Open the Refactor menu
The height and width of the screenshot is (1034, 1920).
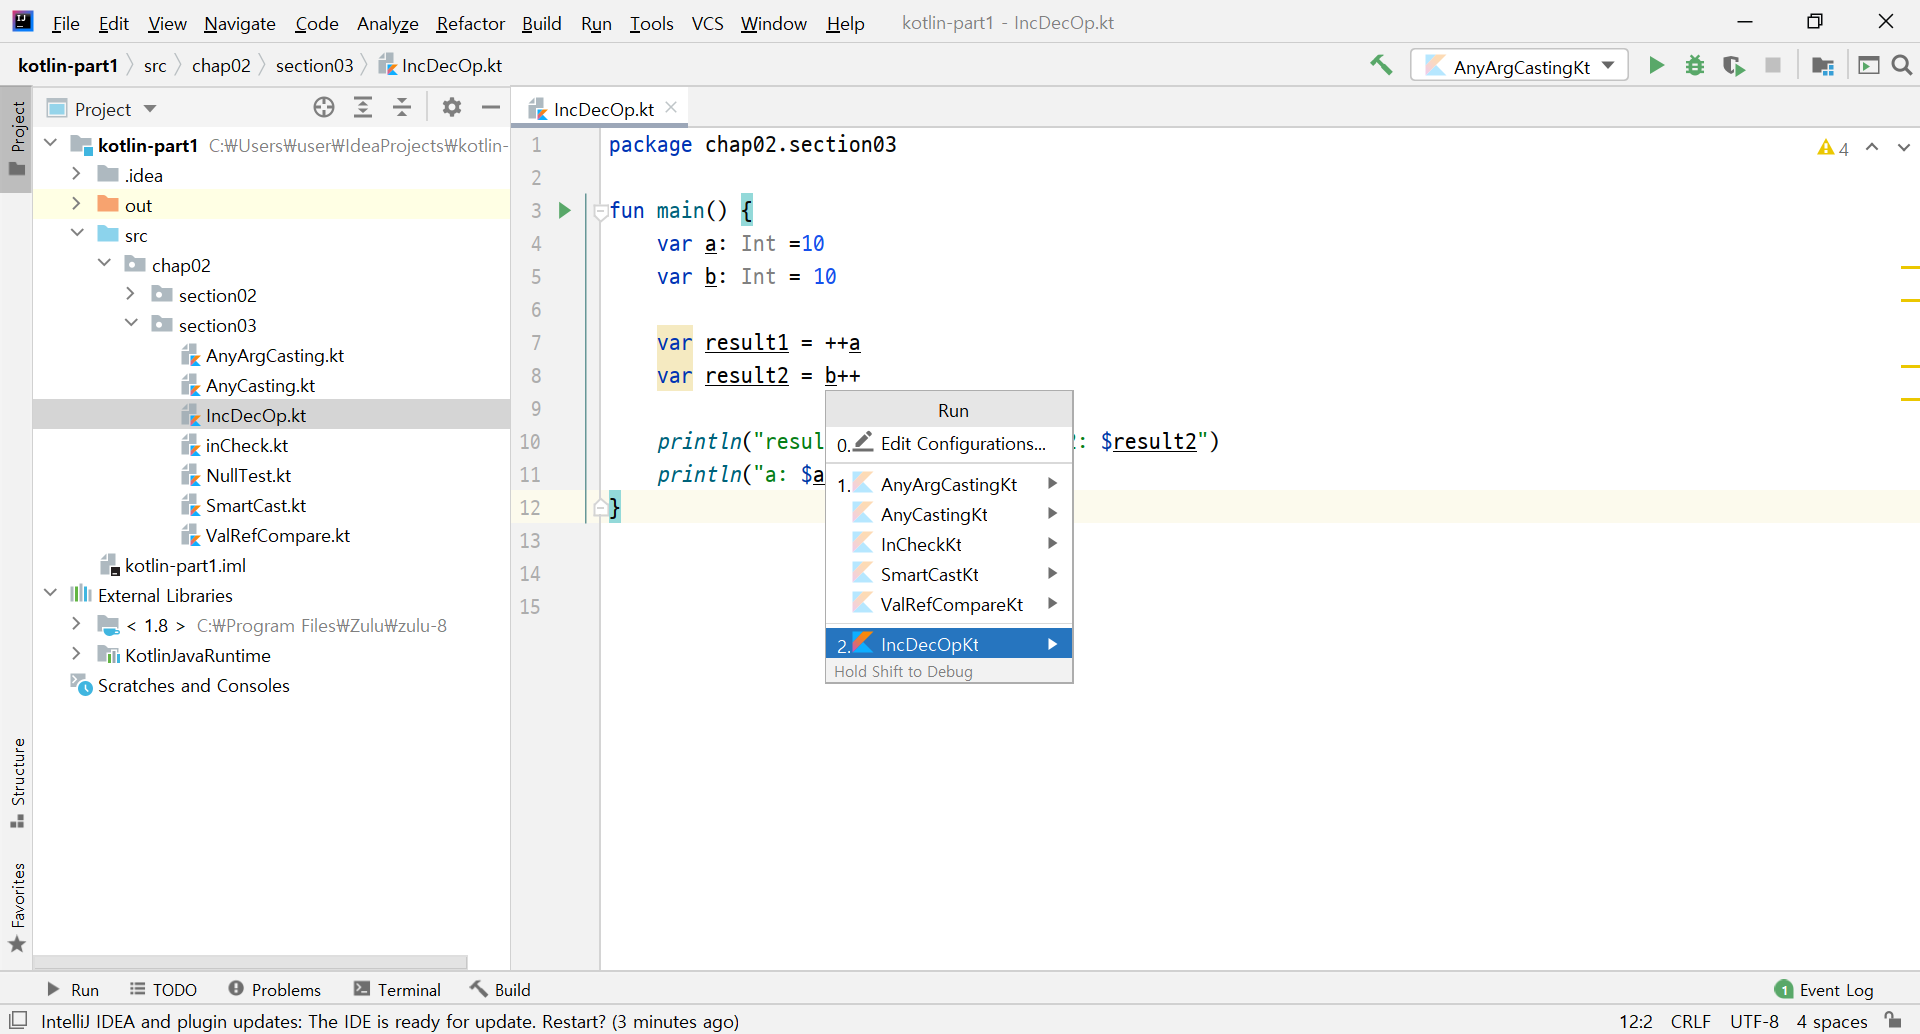click(x=470, y=23)
